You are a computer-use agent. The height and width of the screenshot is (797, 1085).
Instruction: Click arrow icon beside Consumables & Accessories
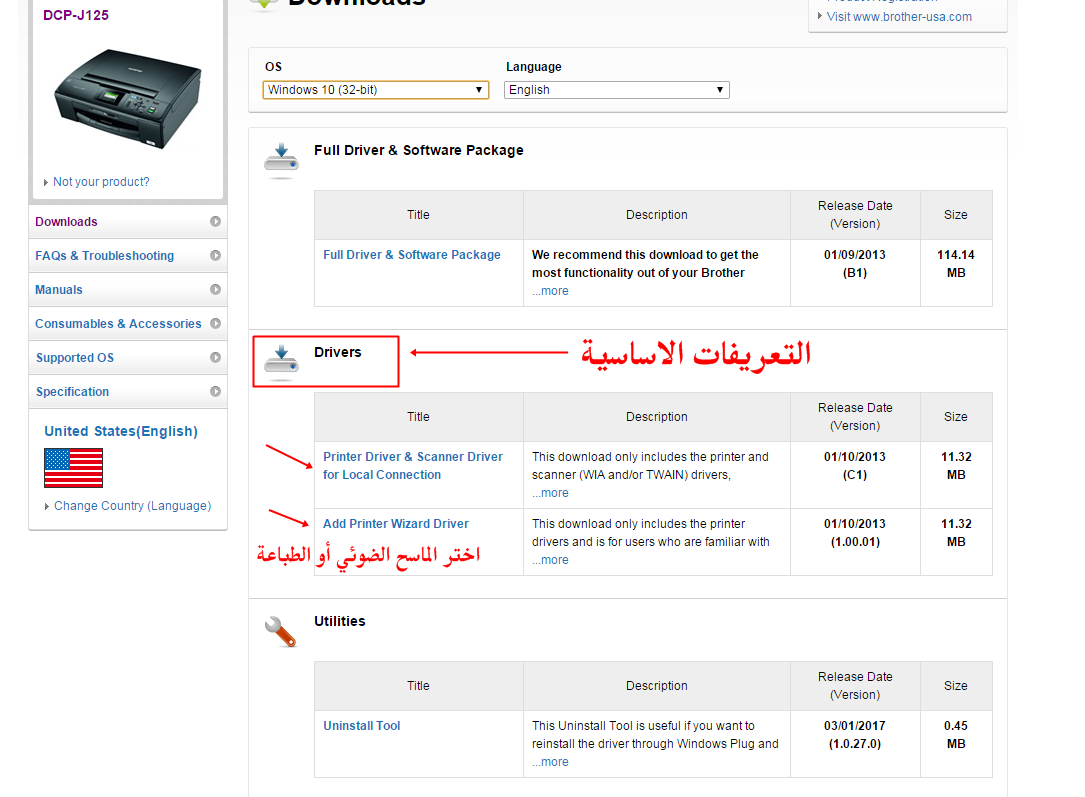coord(215,323)
